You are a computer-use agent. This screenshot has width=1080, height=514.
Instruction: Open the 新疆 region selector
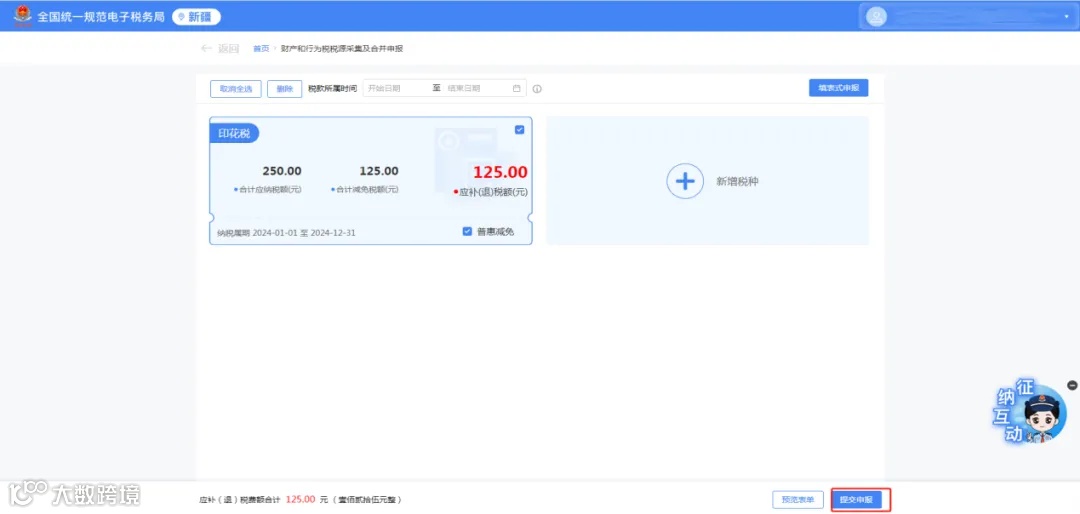pos(196,17)
